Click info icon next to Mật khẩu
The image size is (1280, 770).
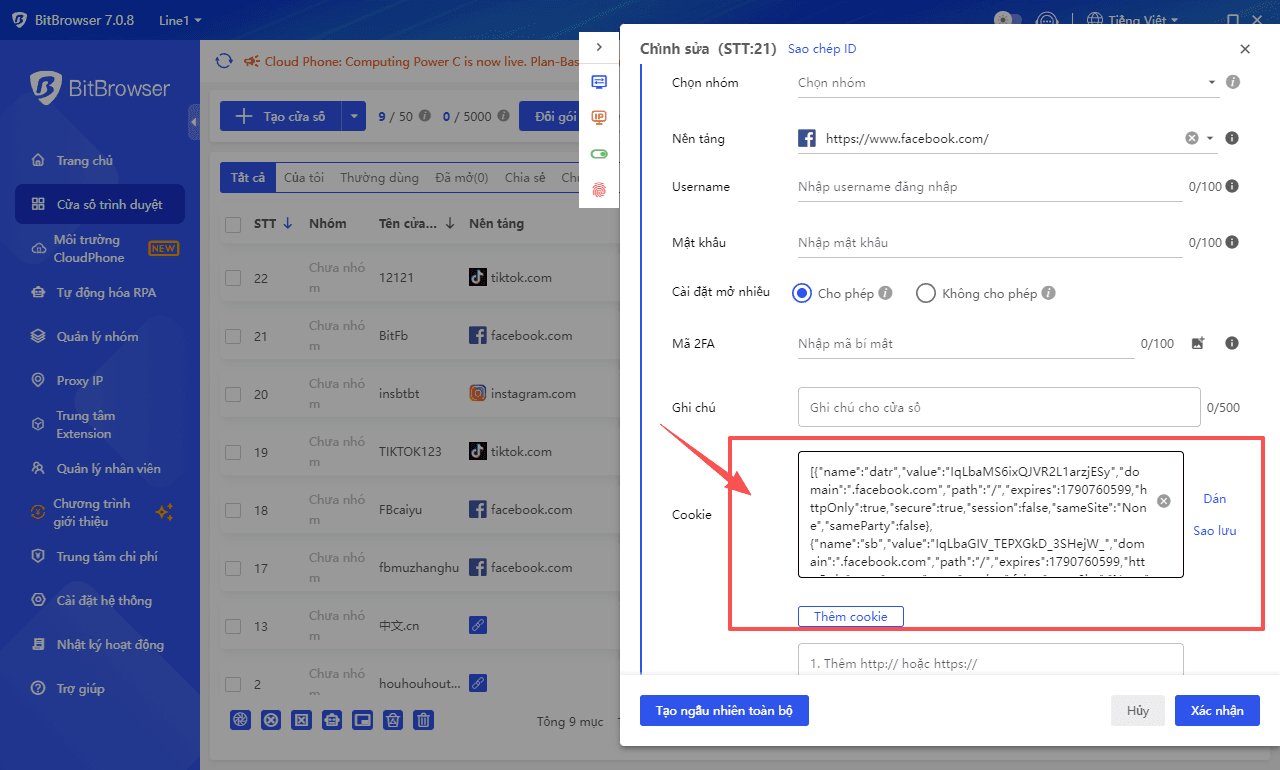(x=1232, y=242)
